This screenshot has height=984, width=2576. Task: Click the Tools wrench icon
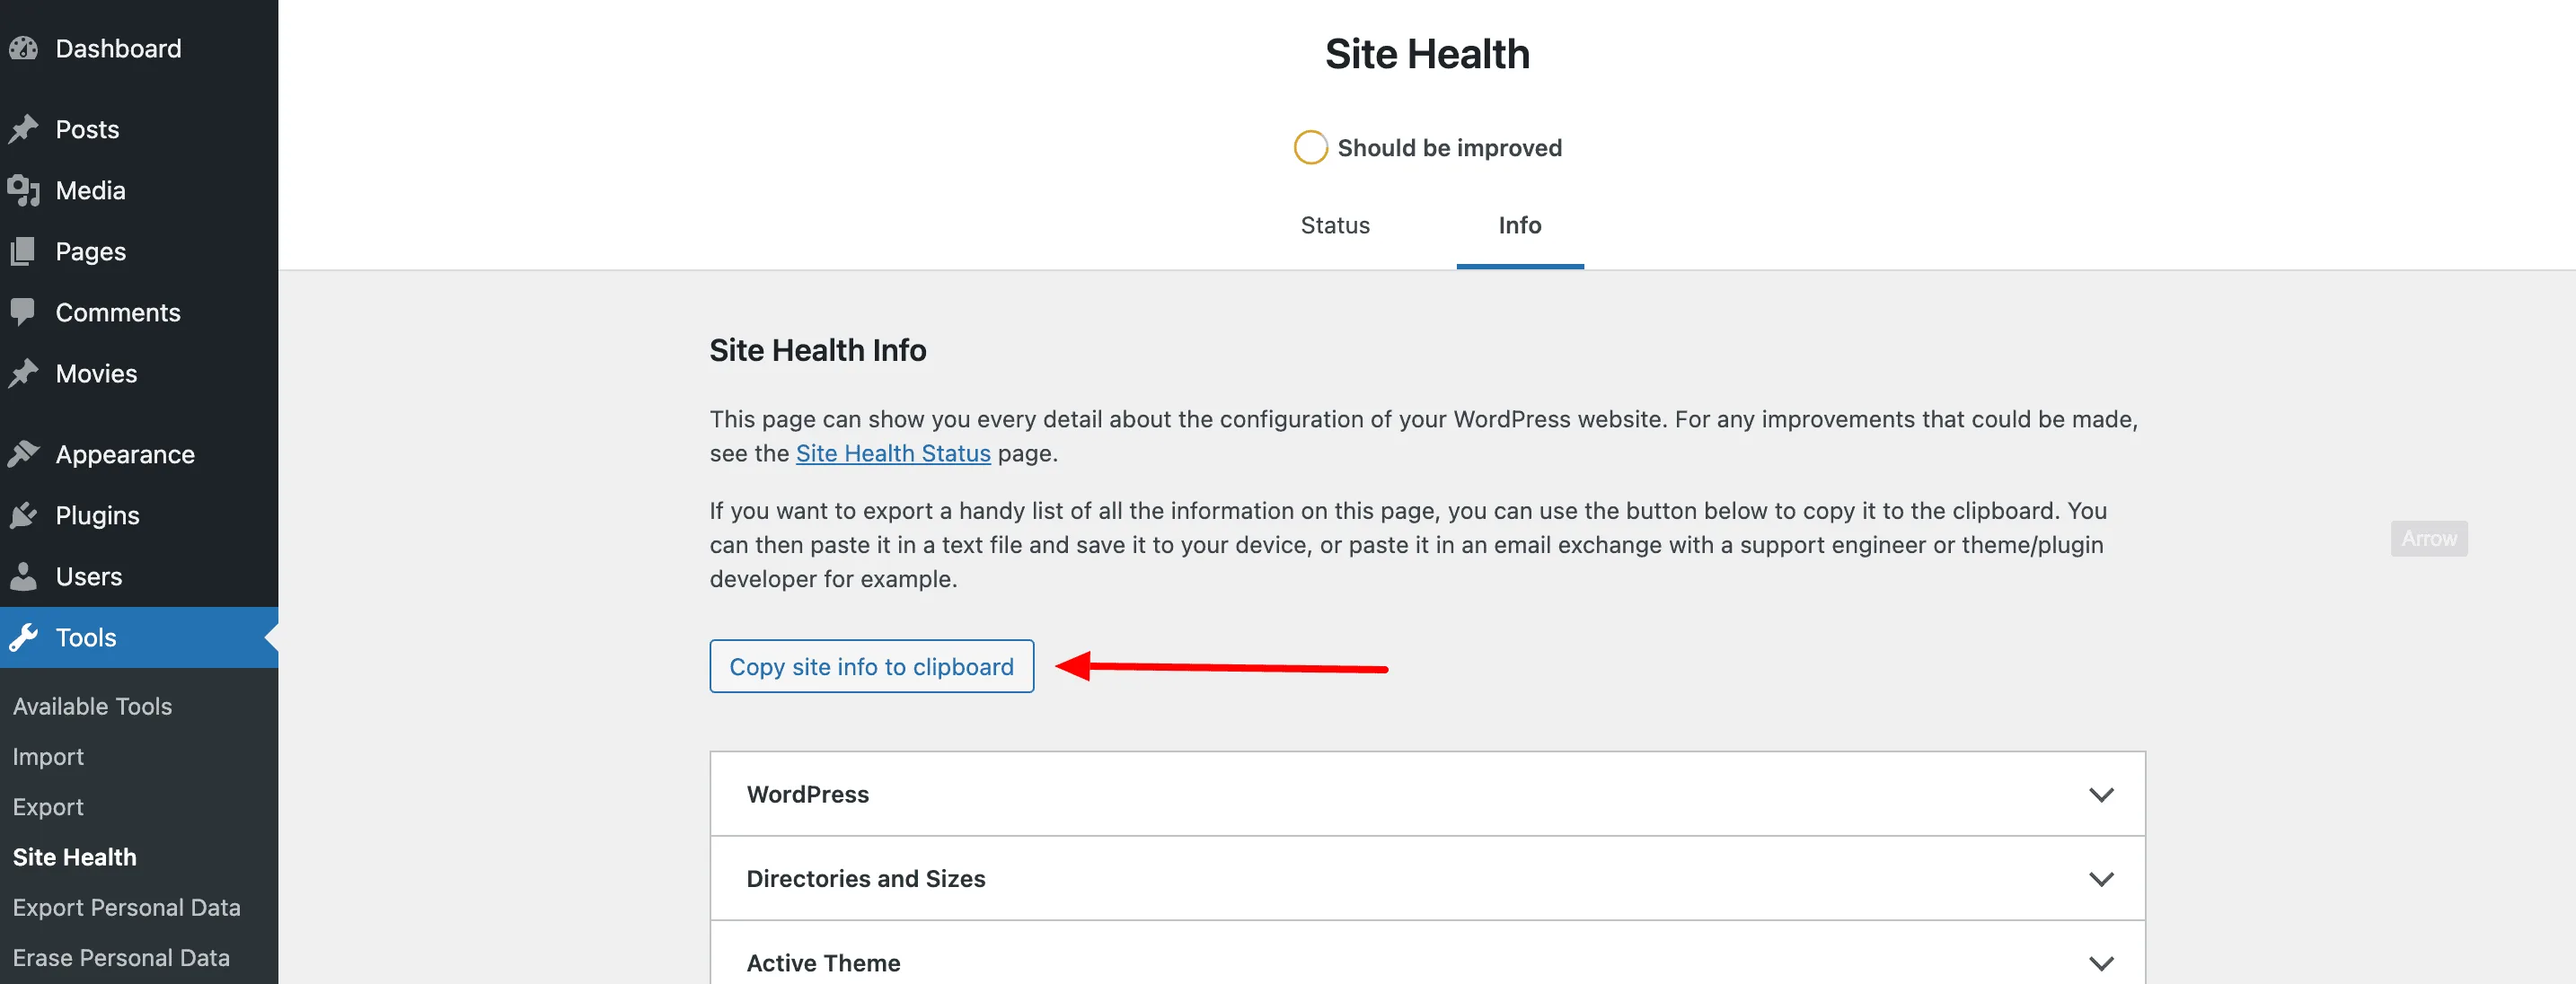tap(23, 637)
